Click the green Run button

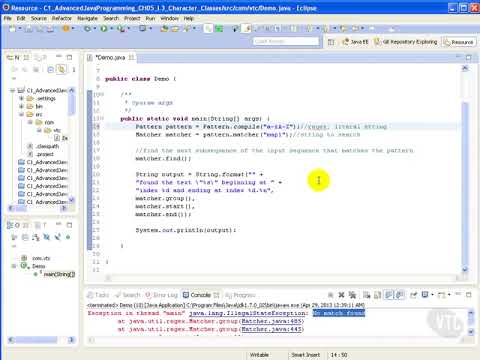pos(104,29)
